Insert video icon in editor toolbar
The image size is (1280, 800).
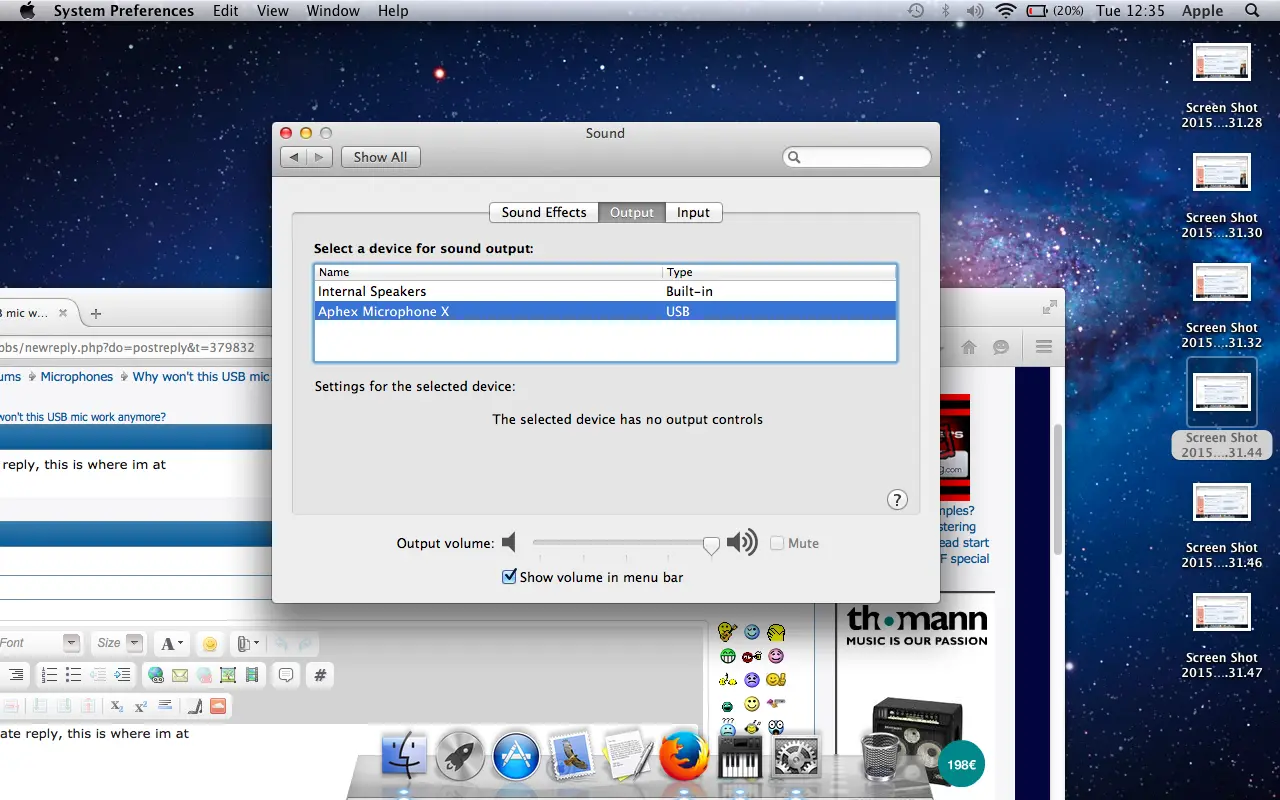point(252,675)
